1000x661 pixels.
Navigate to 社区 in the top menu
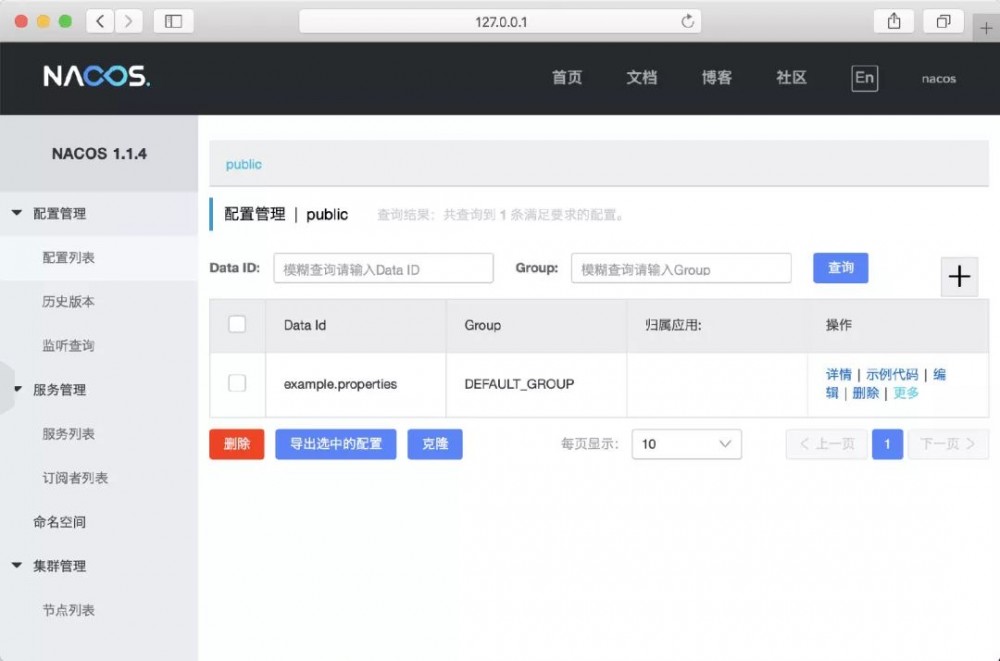coord(790,78)
